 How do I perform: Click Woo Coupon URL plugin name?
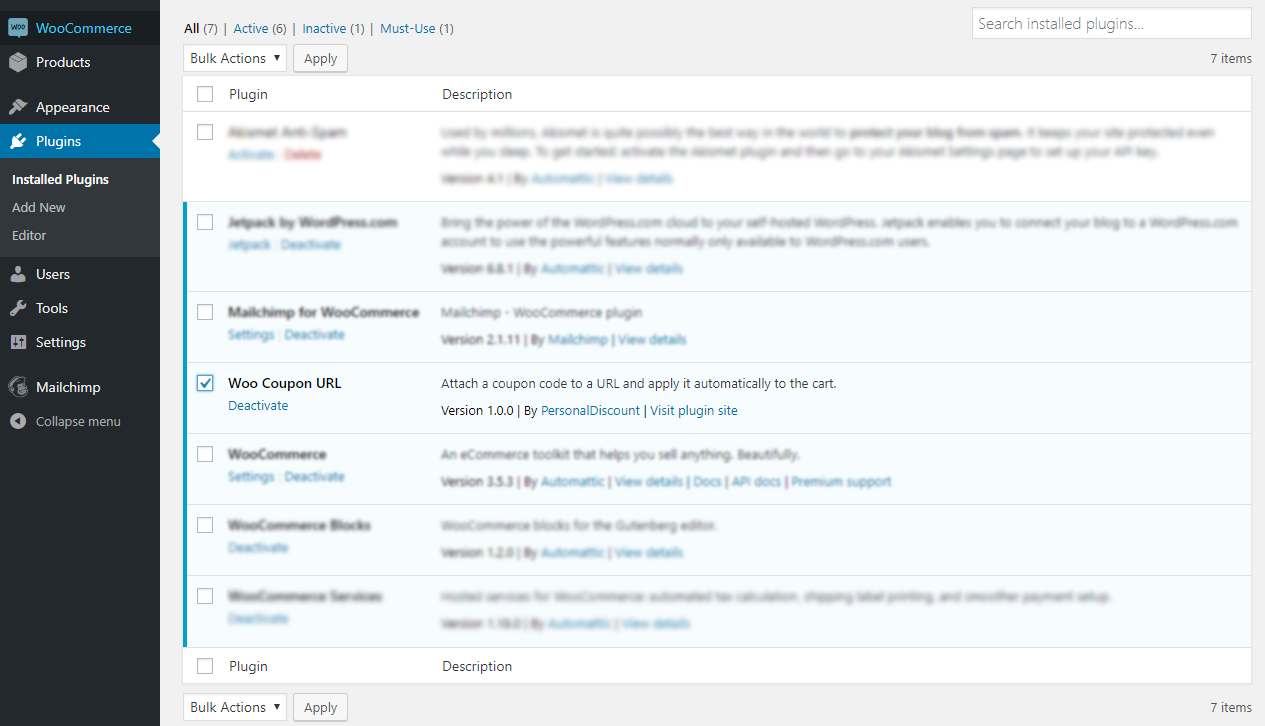[285, 383]
